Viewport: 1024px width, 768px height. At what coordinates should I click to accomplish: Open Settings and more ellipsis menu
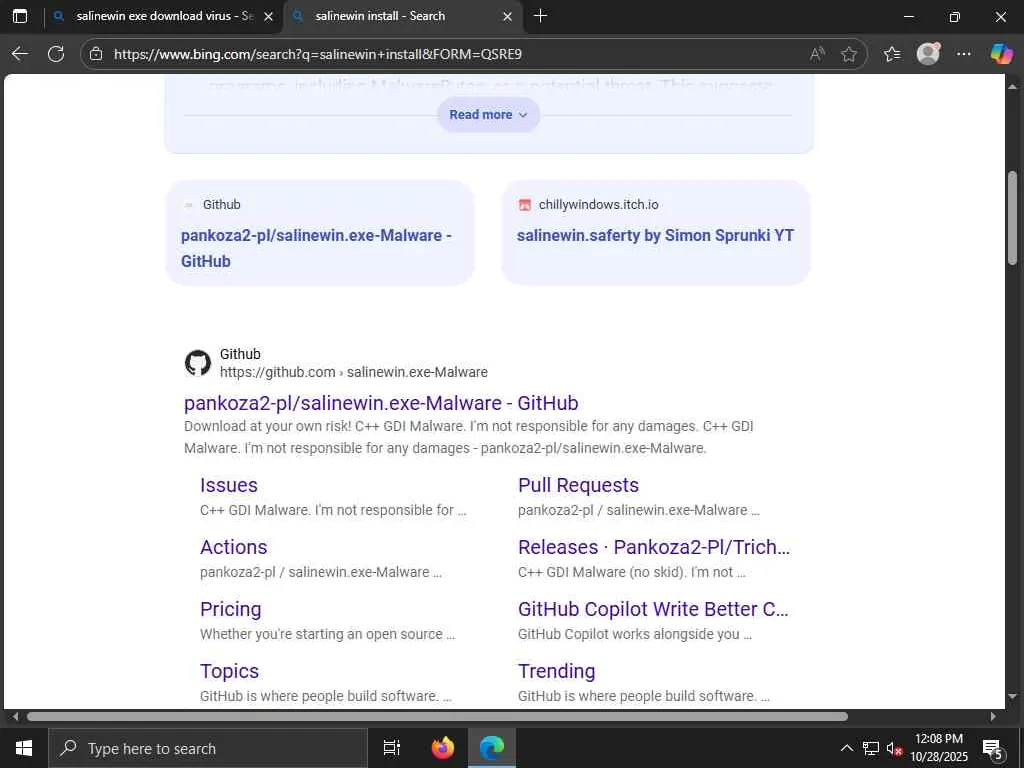964,54
